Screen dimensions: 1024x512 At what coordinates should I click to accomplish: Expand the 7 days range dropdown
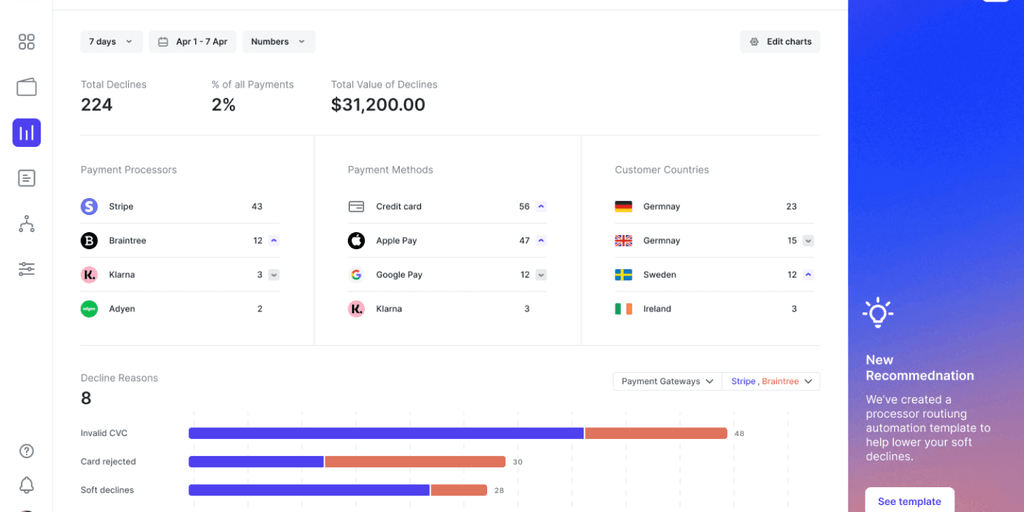tap(110, 42)
